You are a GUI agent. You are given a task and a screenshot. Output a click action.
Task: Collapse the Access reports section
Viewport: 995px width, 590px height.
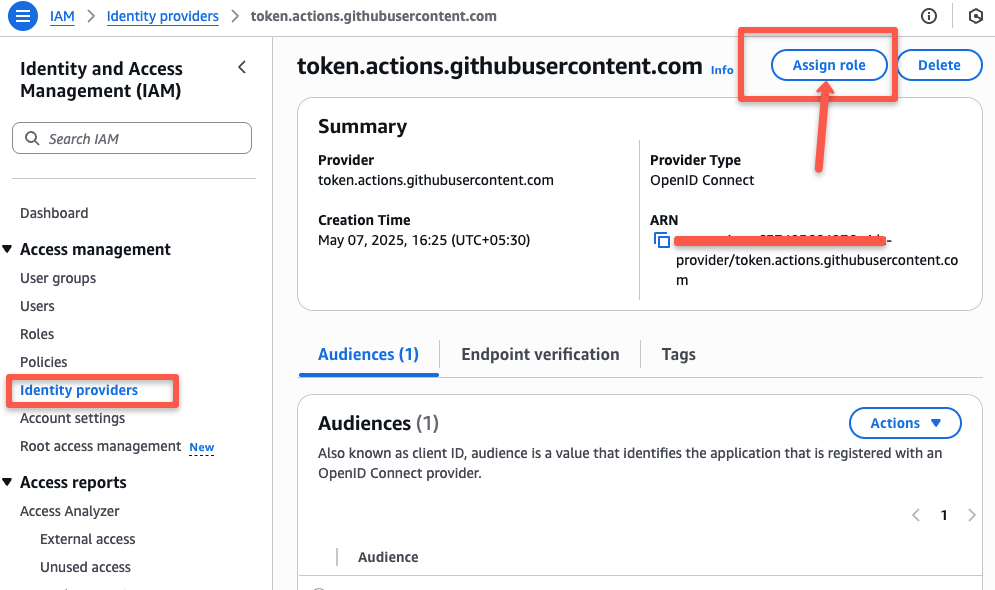[7, 482]
